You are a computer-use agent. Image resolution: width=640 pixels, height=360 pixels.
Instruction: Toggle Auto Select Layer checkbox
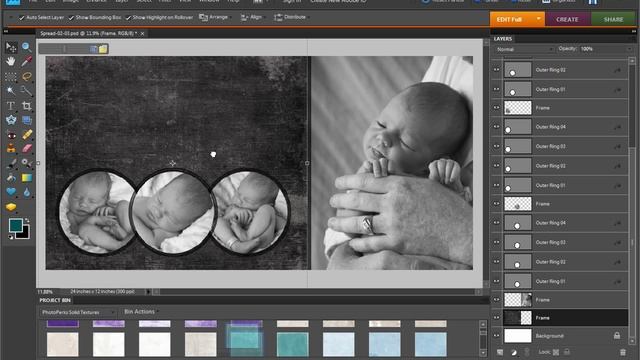click(x=21, y=18)
